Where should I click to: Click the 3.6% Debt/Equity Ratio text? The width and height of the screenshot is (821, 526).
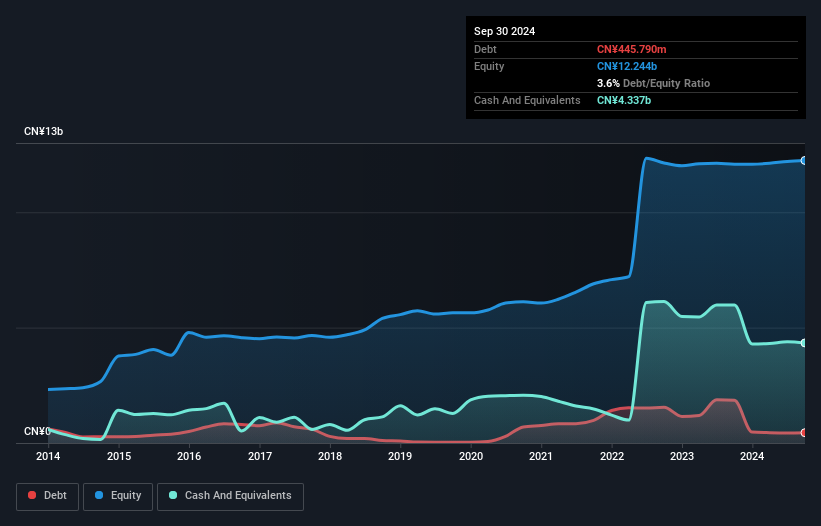(x=653, y=83)
